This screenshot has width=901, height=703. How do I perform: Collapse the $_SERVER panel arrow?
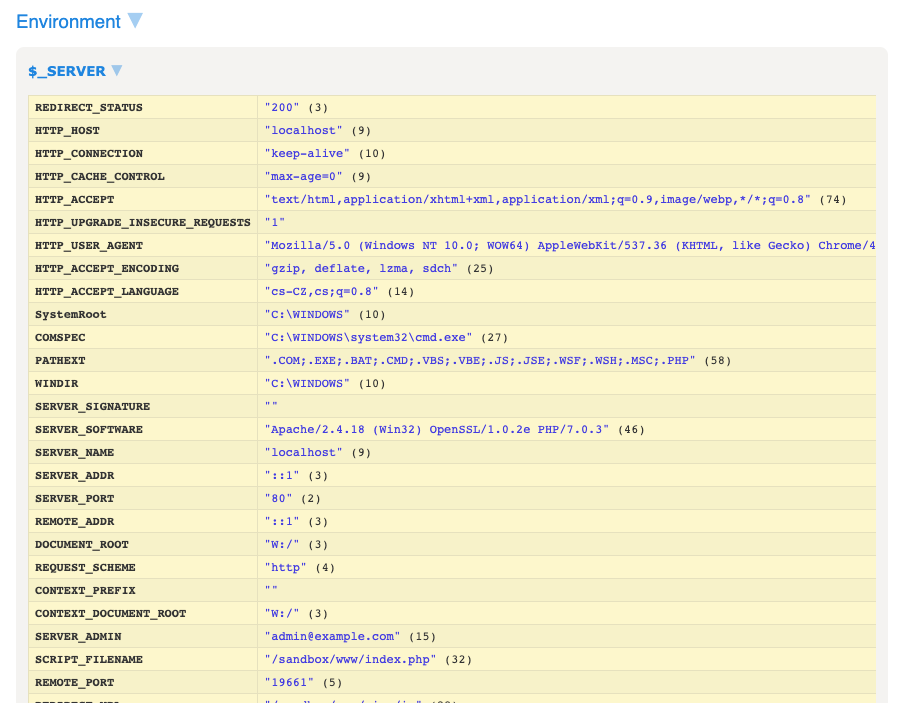[x=117, y=70]
